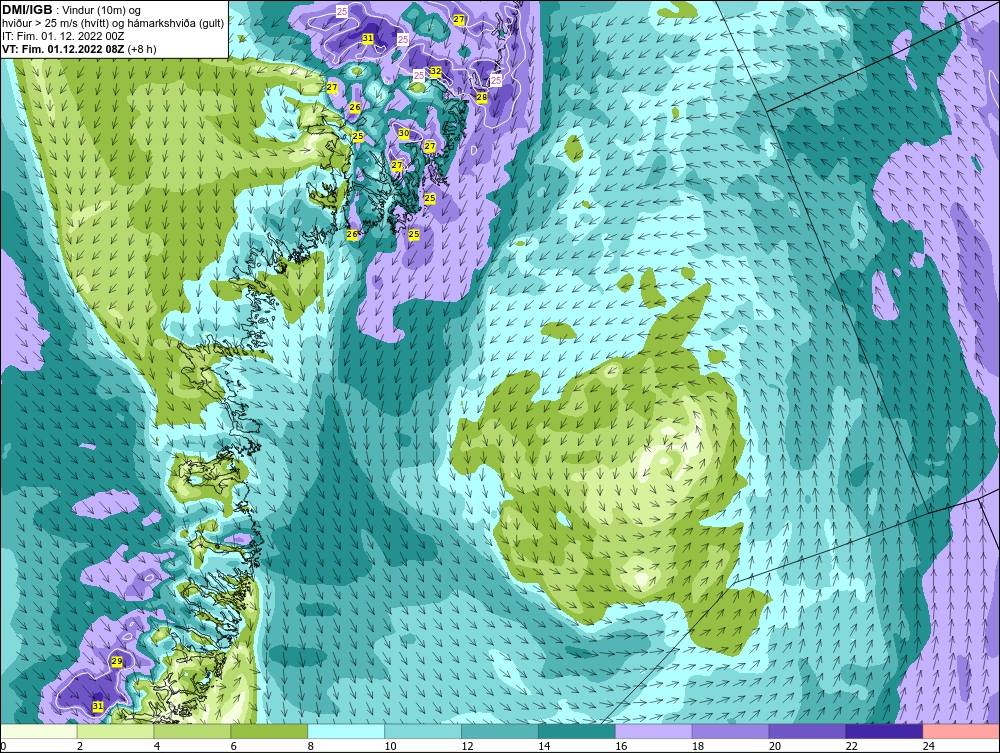Image resolution: width=1000 pixels, height=753 pixels.
Task: Select the 2–4 m/s light green legend swatch
Action: pyautogui.click(x=115, y=731)
